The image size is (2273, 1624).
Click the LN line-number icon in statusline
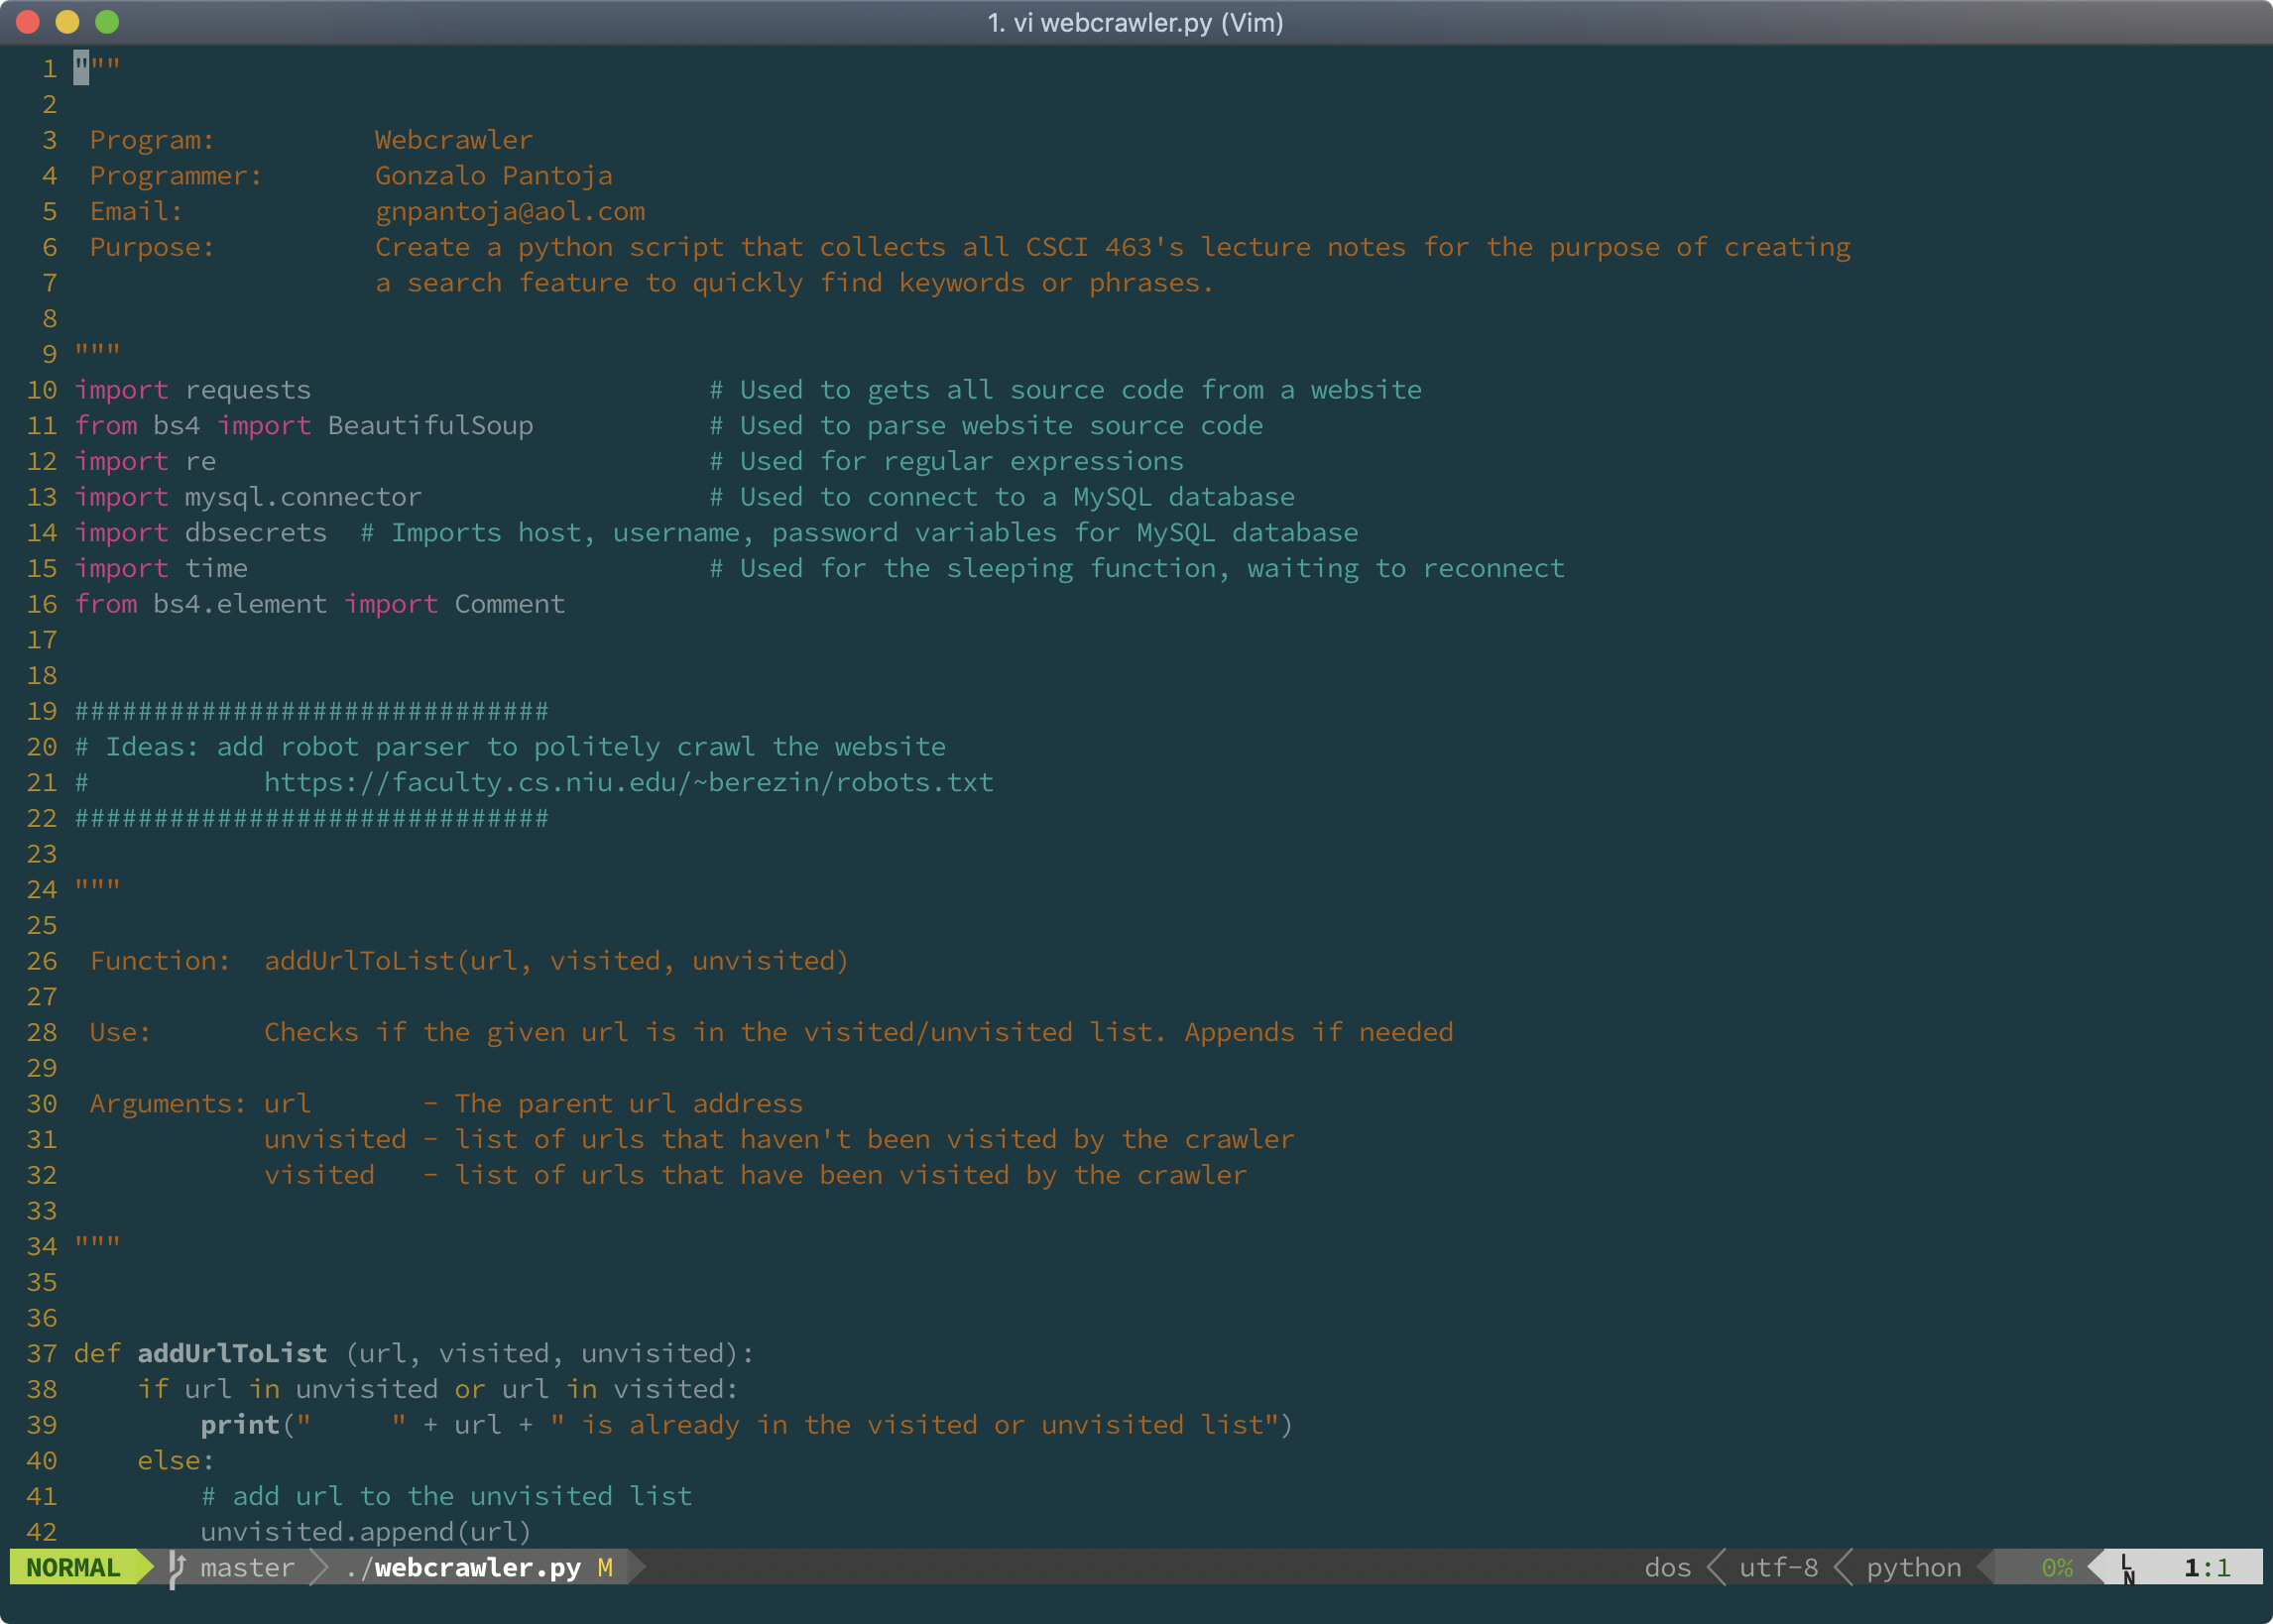coord(2127,1569)
